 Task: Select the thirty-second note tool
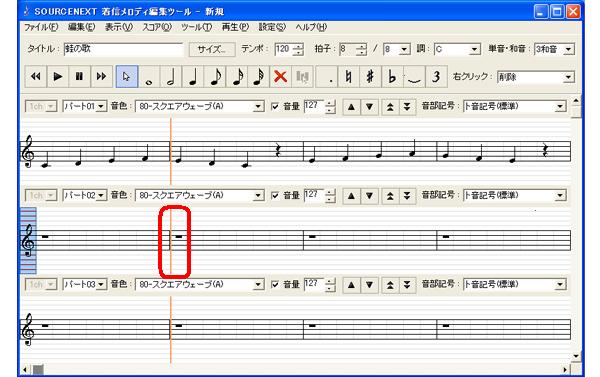tap(258, 77)
